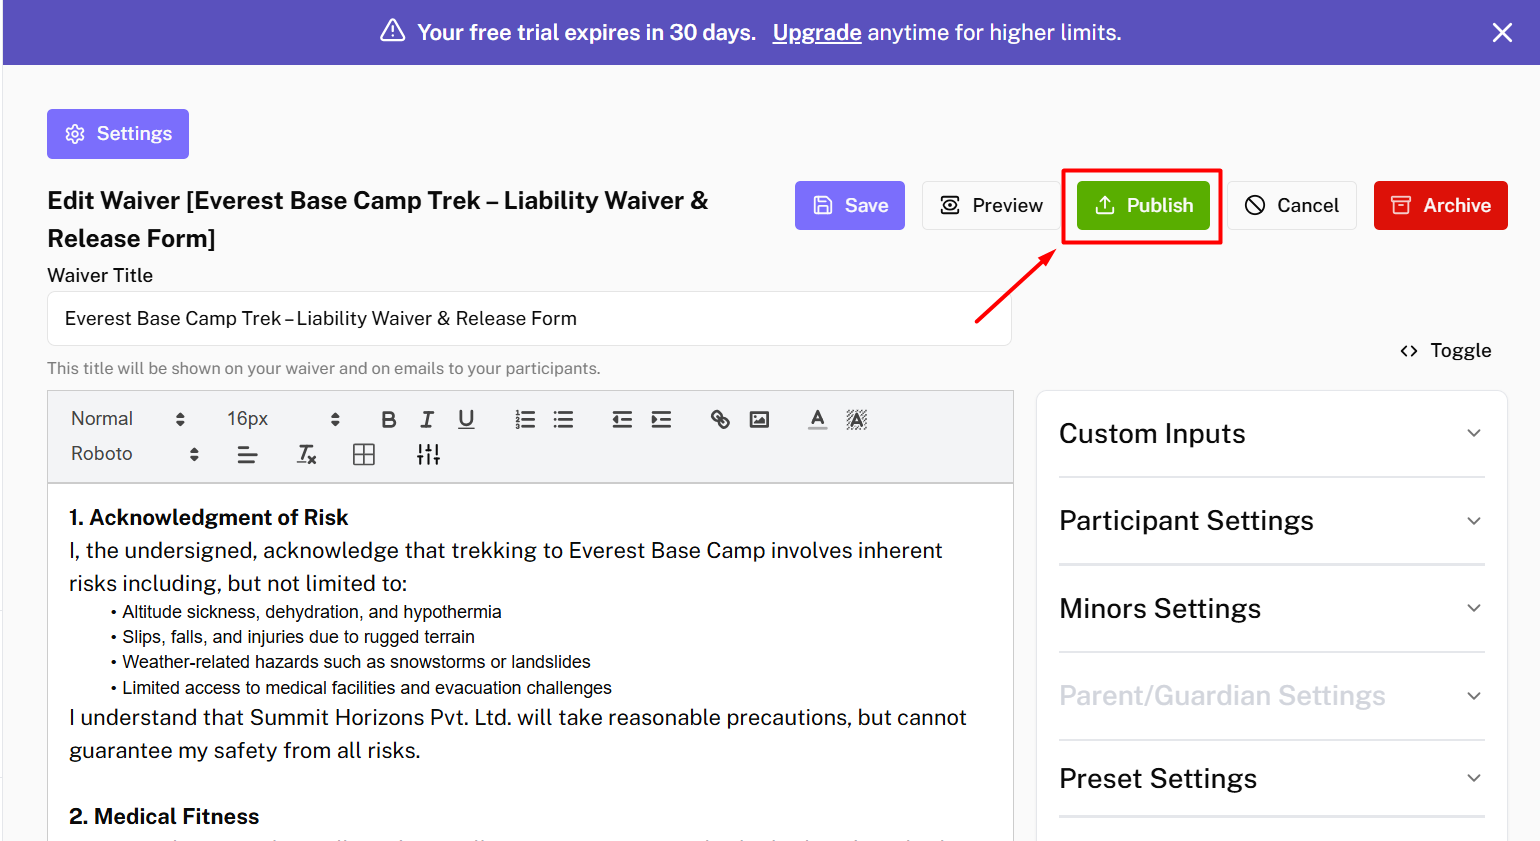This screenshot has width=1540, height=841.
Task: Insert an image into the waiver
Action: tap(759, 419)
